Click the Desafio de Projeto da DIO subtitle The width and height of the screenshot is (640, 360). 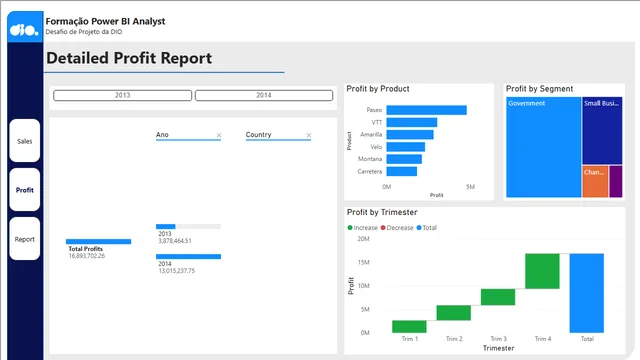(x=84, y=32)
